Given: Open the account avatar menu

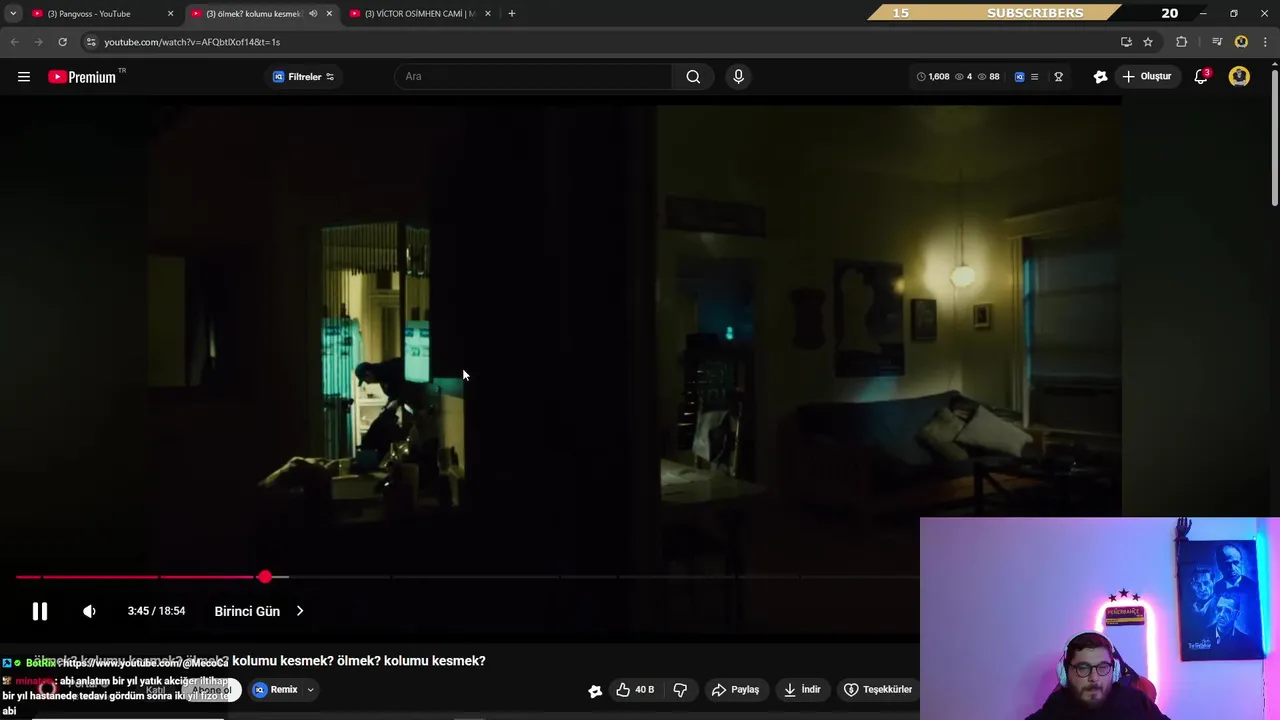Looking at the screenshot, I should coord(1239,77).
